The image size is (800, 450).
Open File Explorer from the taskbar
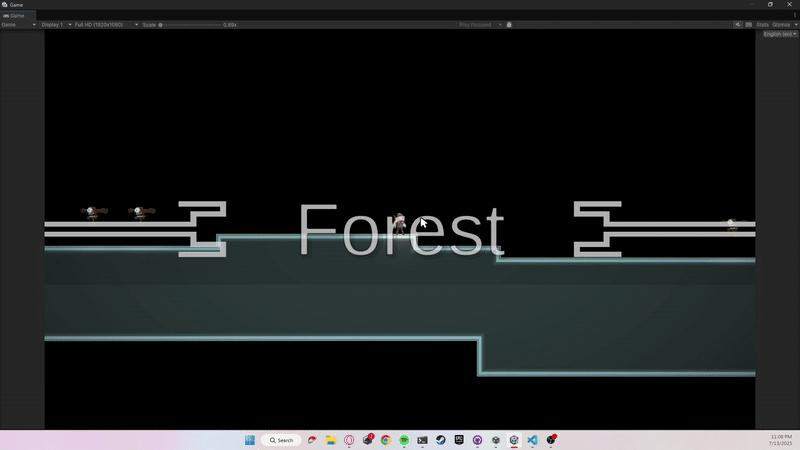331,440
